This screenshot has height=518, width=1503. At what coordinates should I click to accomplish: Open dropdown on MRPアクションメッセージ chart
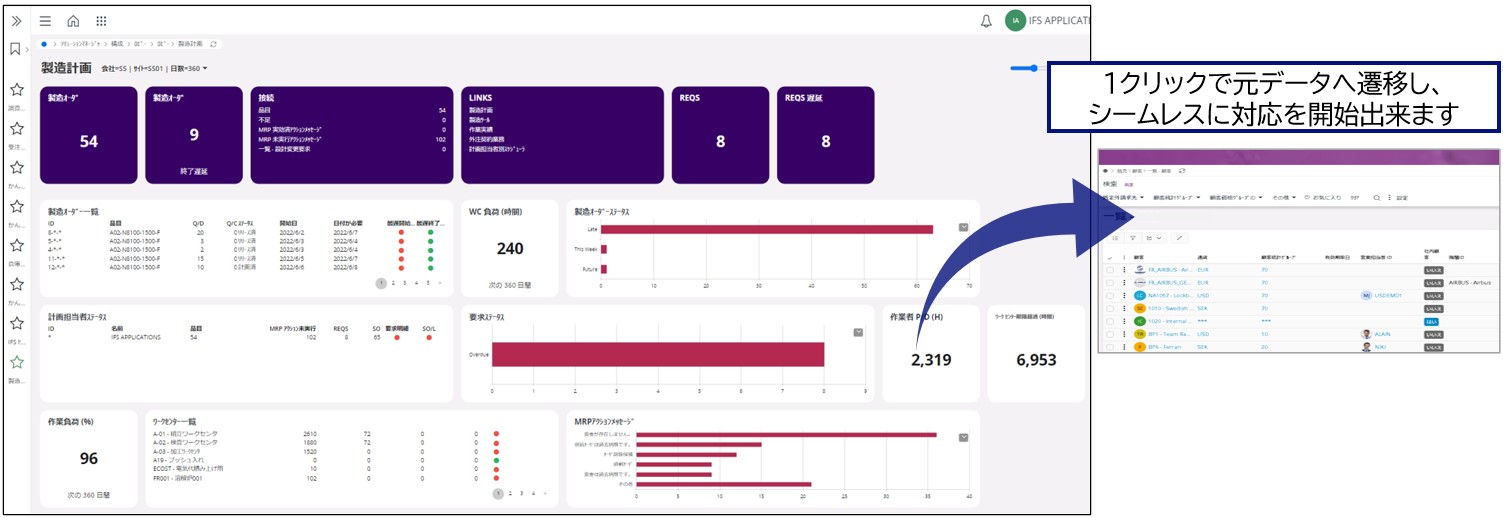(963, 437)
